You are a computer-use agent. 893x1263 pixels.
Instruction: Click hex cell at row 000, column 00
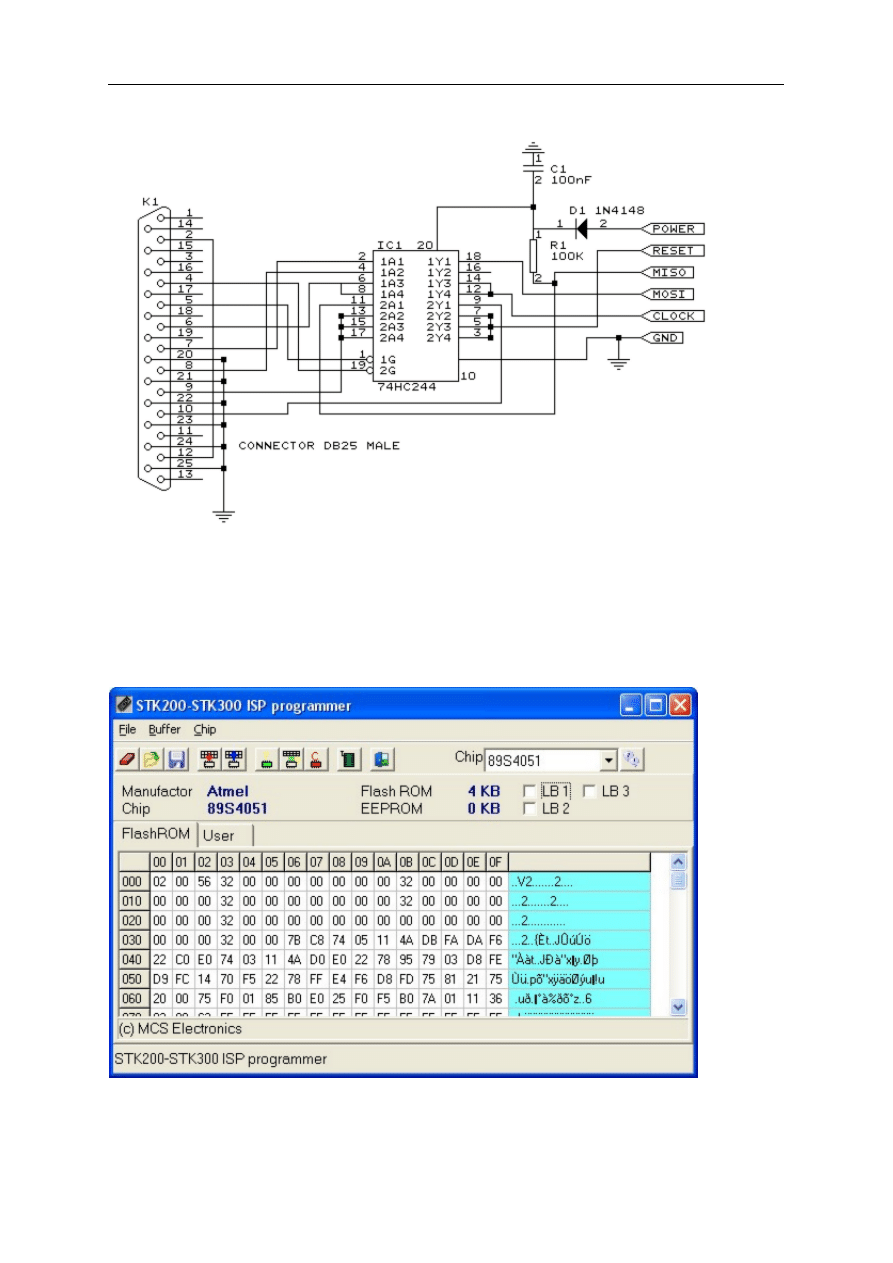(x=159, y=882)
